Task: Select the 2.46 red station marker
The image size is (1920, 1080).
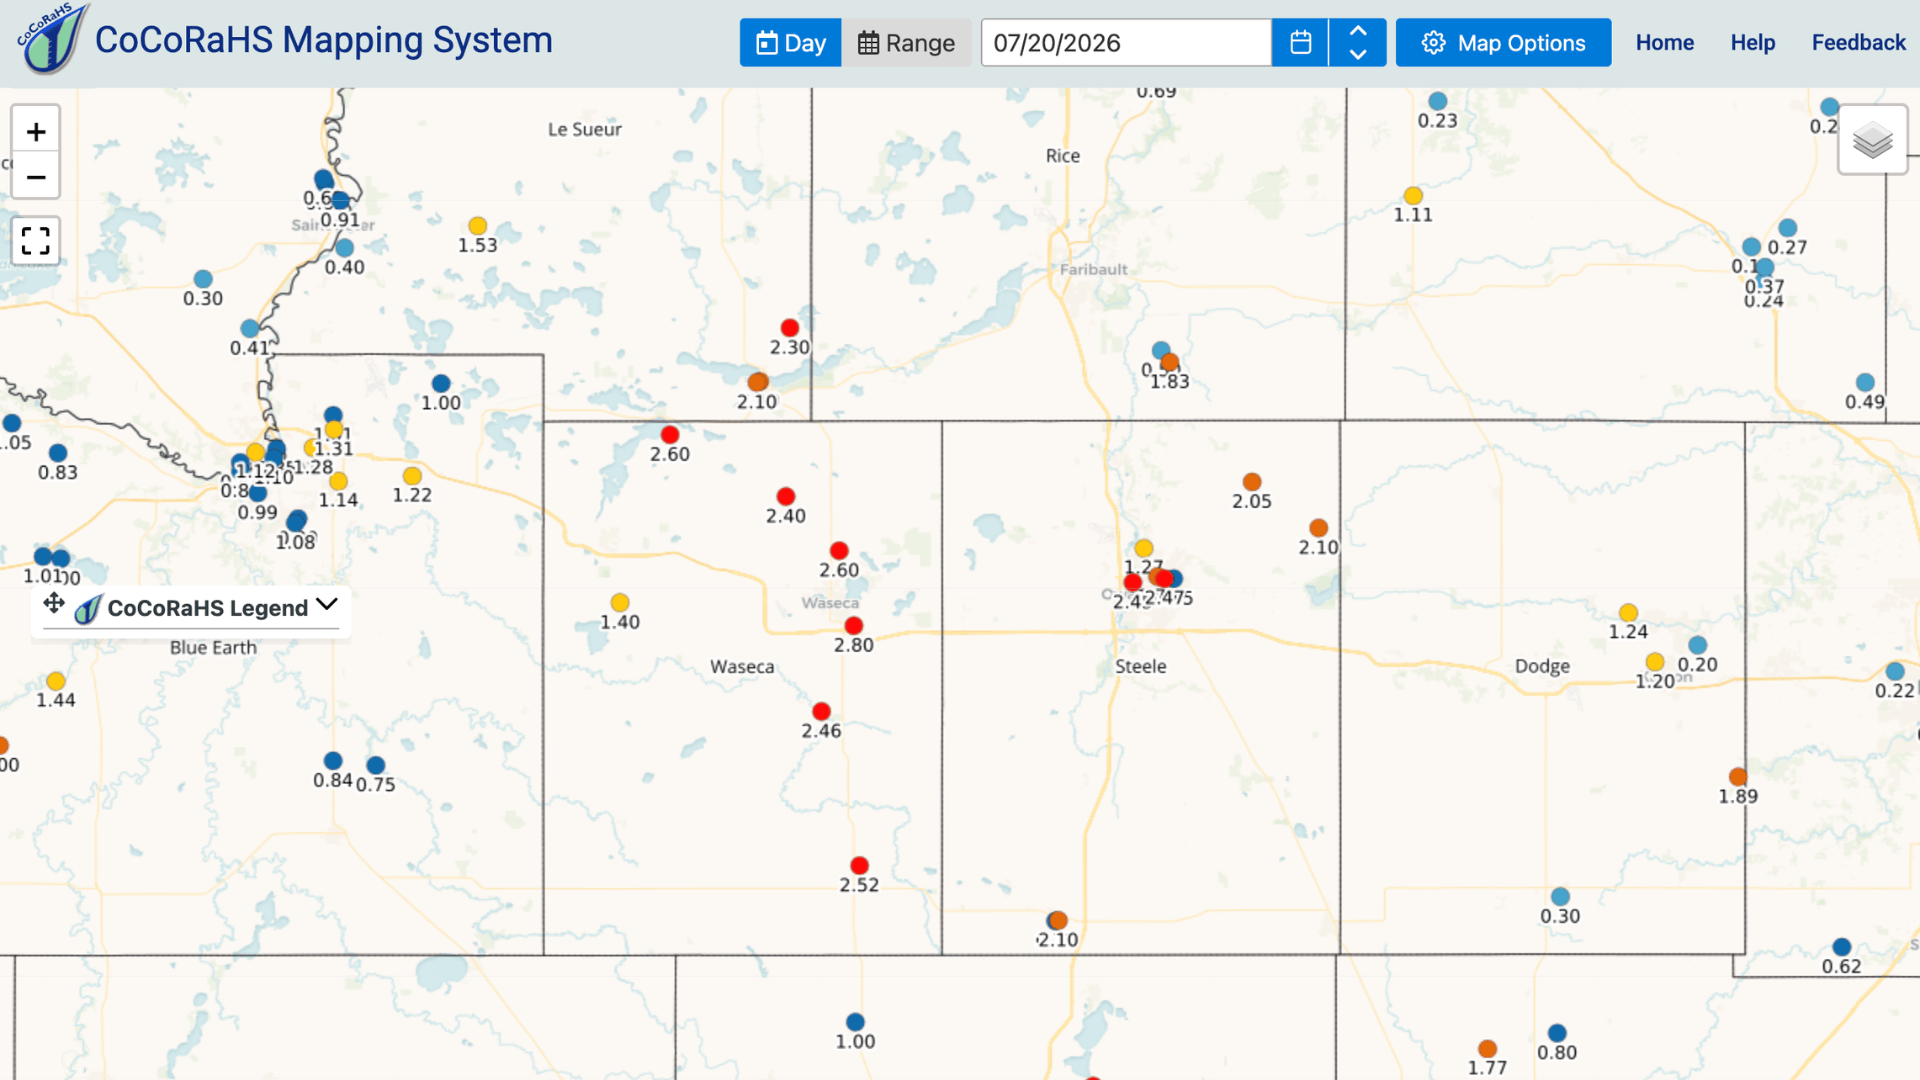Action: pos(822,712)
